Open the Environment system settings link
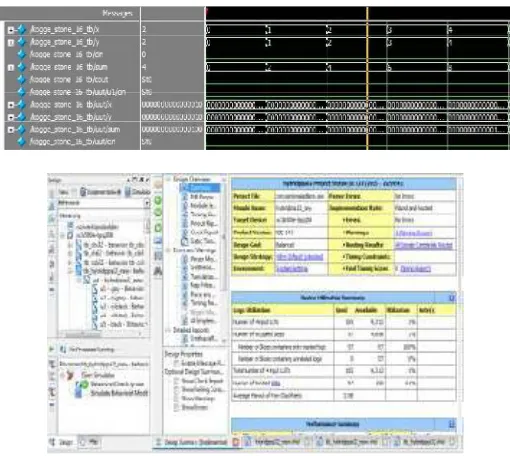Screen dimensions: 510x456 click(292, 269)
